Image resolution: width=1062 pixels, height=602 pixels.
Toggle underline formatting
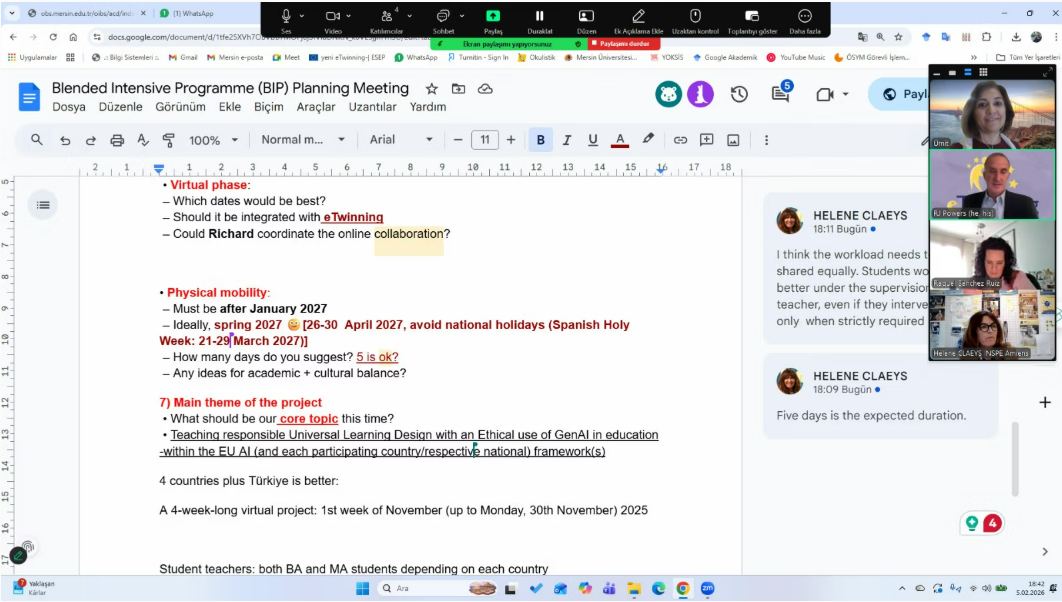(x=593, y=140)
